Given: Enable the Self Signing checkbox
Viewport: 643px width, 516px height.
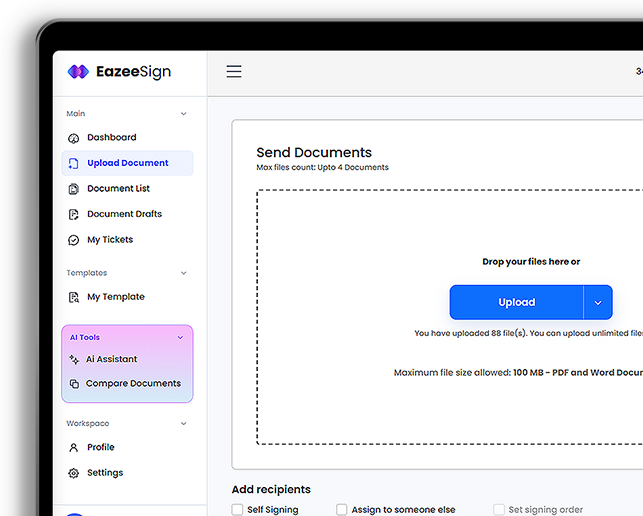Looking at the screenshot, I should click(237, 509).
